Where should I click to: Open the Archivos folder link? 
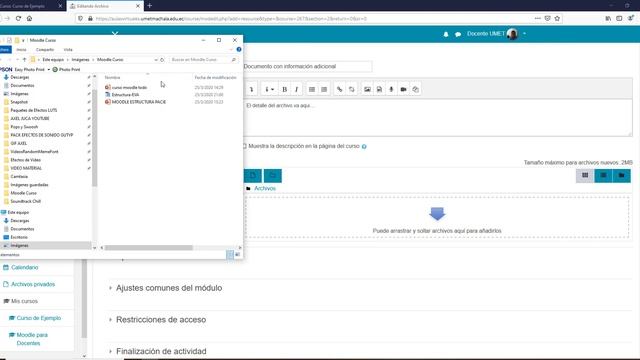coord(265,188)
